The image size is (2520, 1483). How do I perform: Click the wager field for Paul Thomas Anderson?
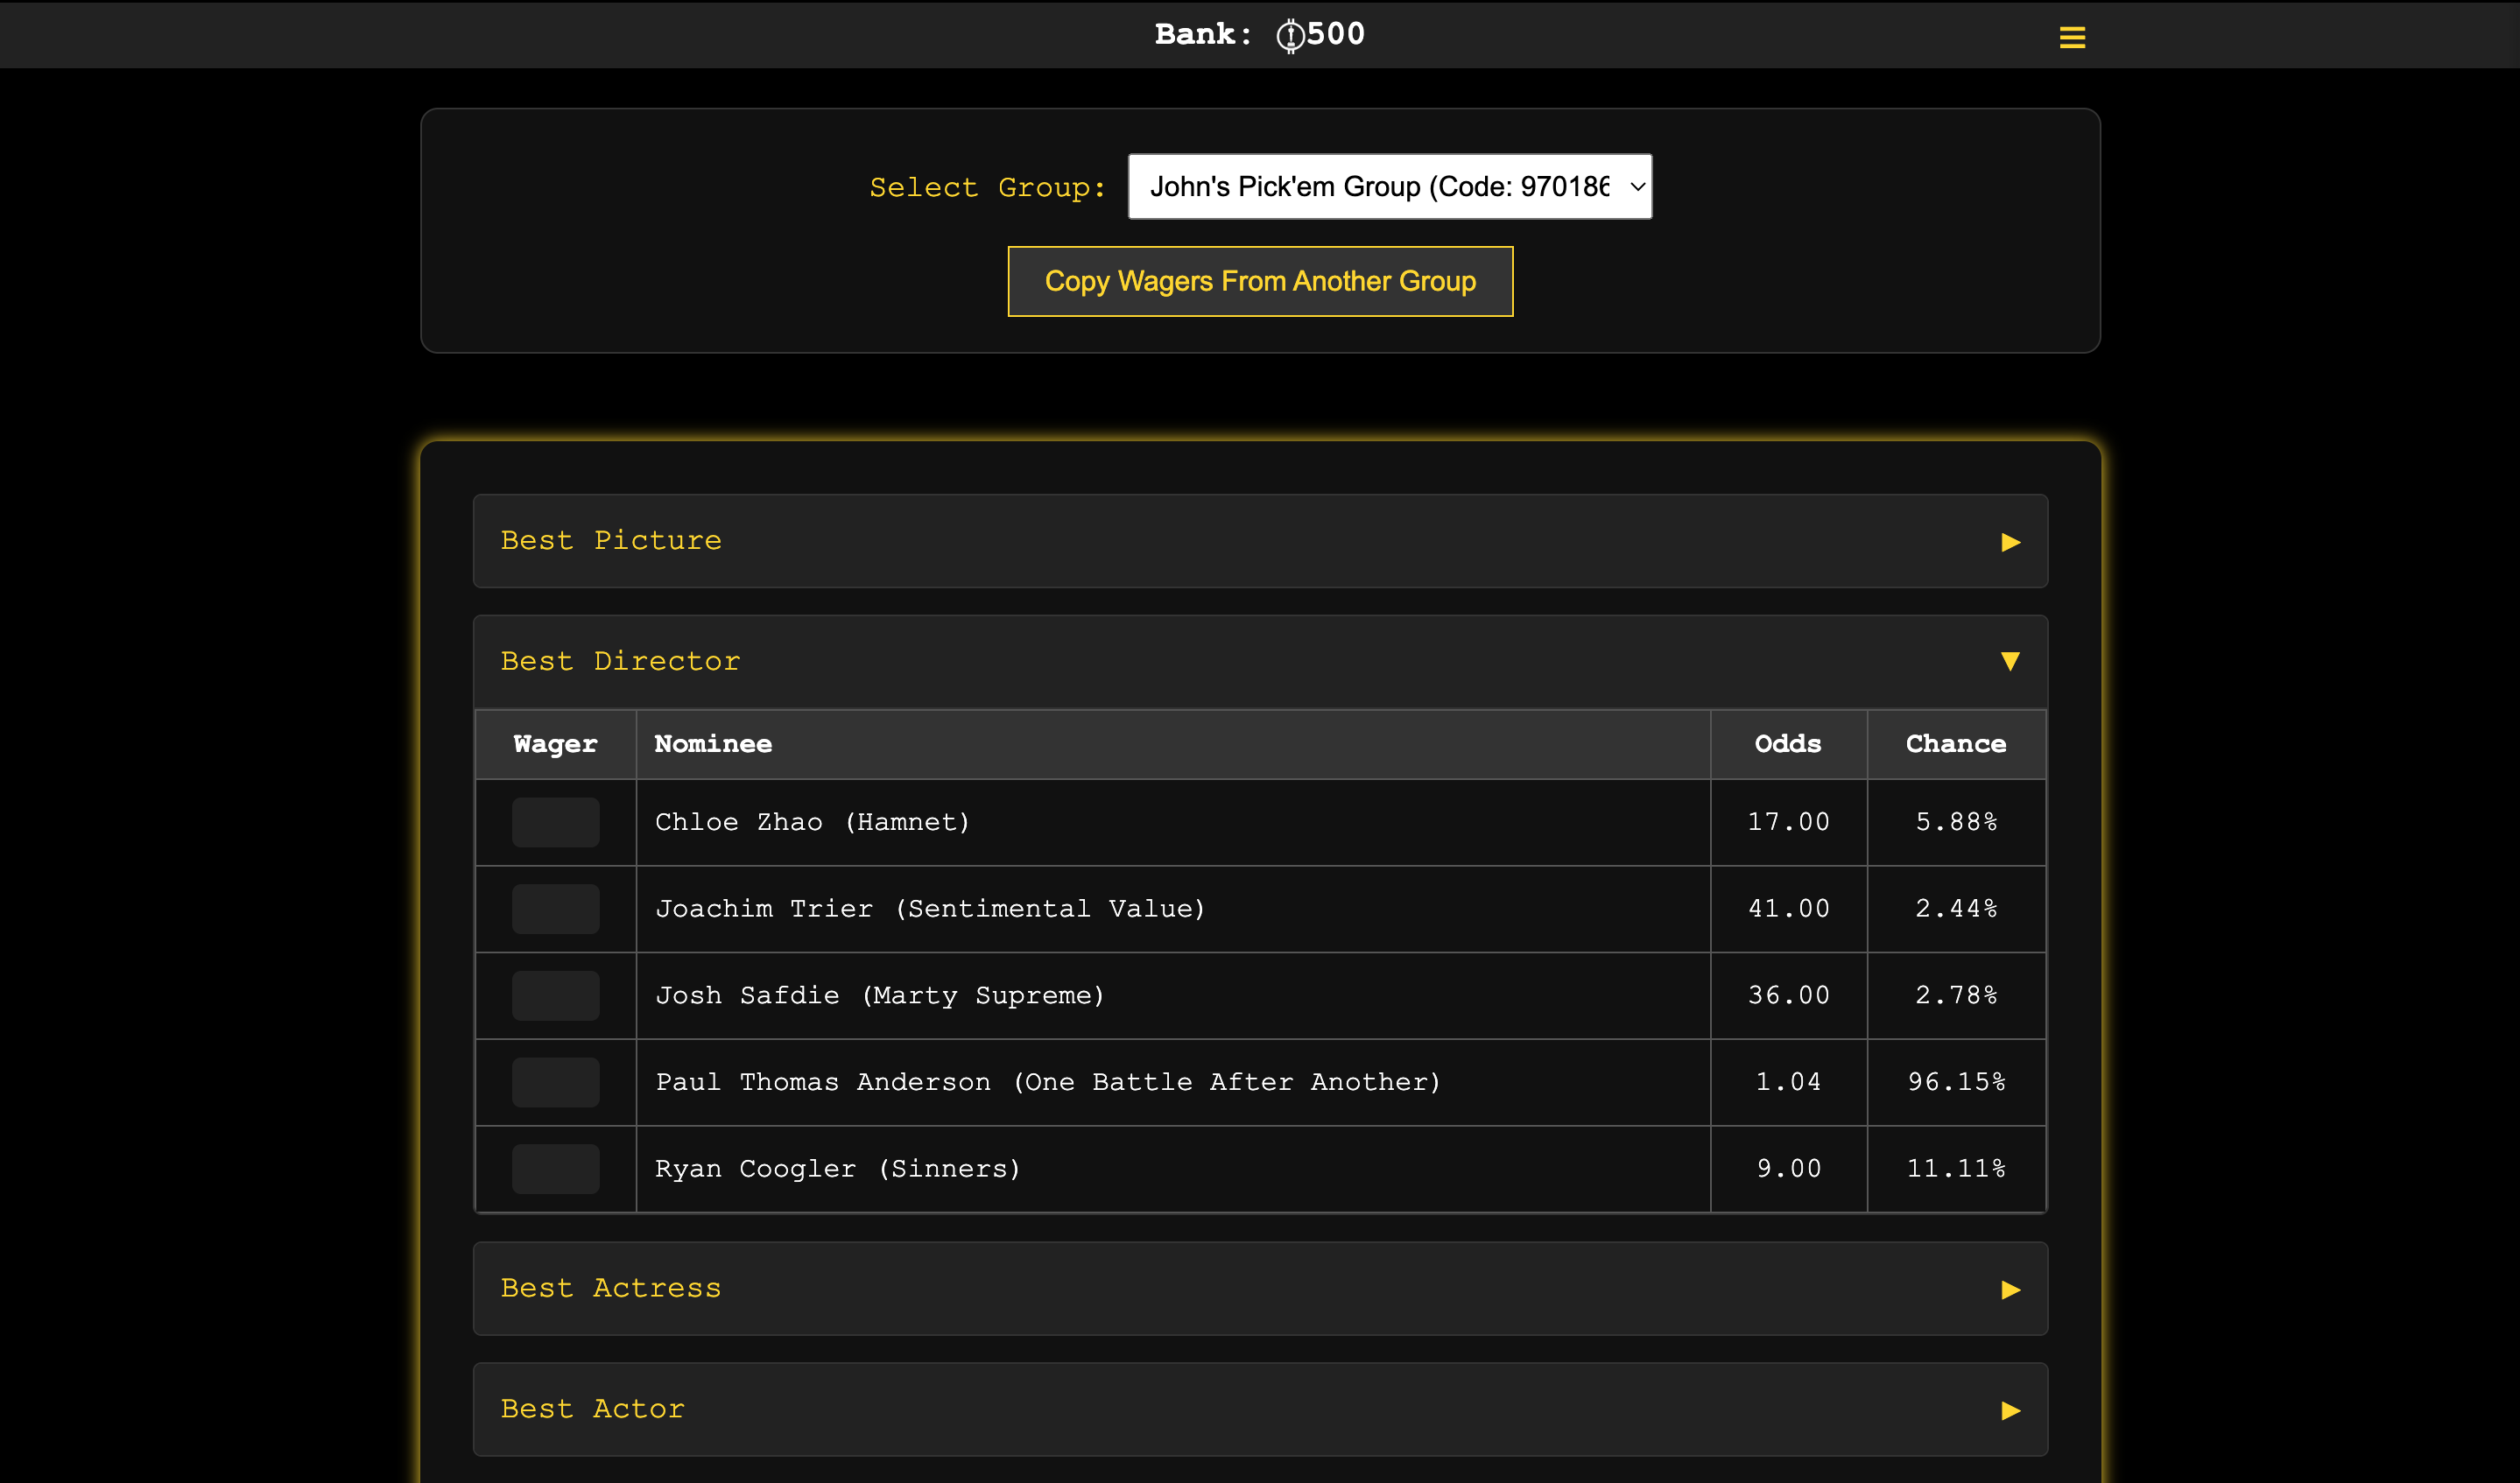[555, 1081]
